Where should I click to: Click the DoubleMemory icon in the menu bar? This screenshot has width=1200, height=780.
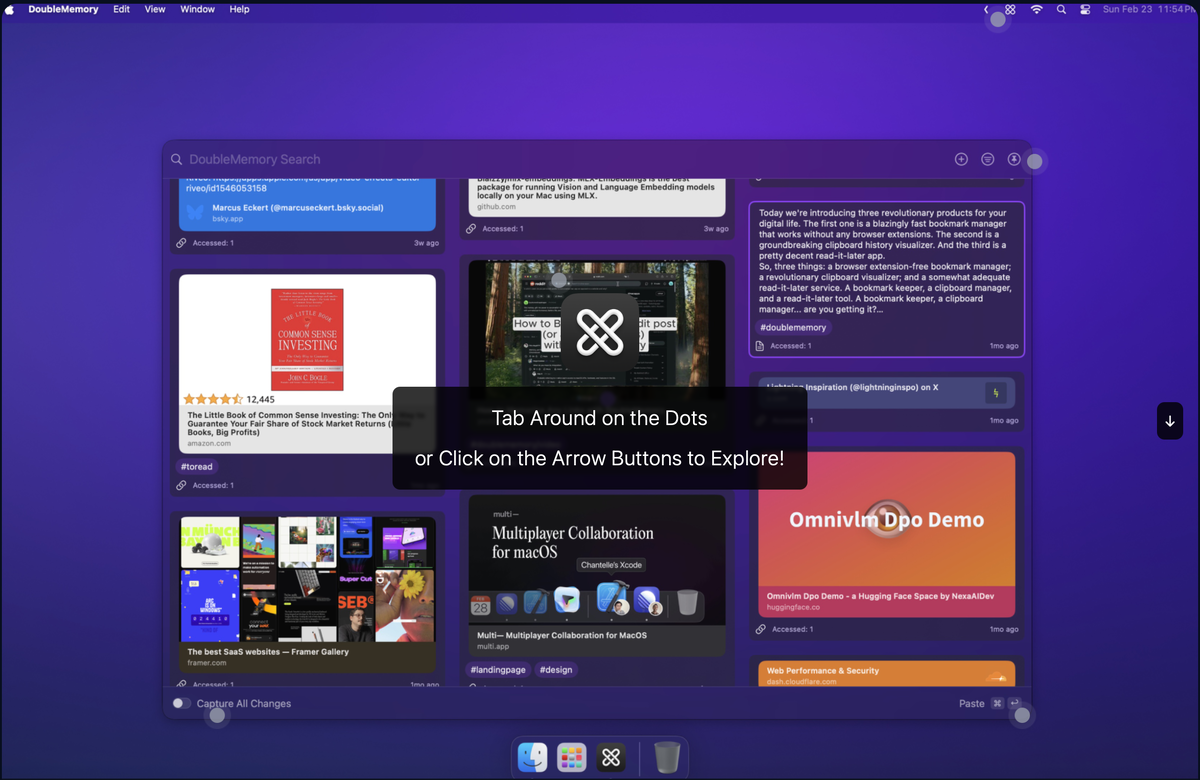click(1010, 9)
